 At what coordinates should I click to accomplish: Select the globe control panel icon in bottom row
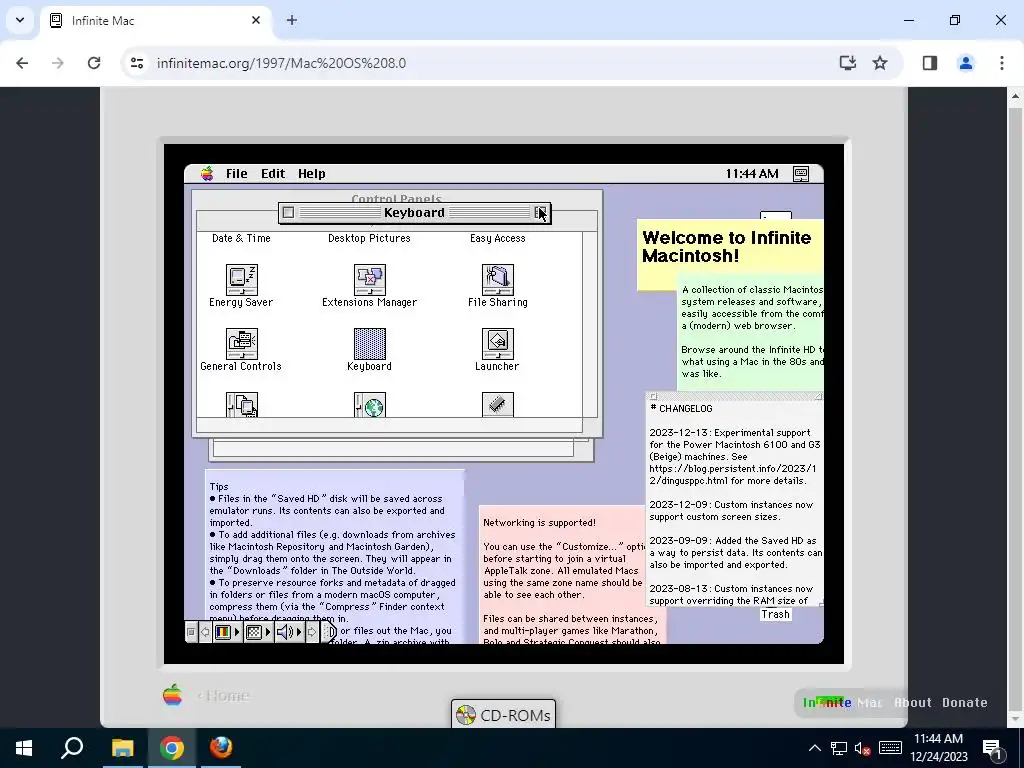click(370, 404)
